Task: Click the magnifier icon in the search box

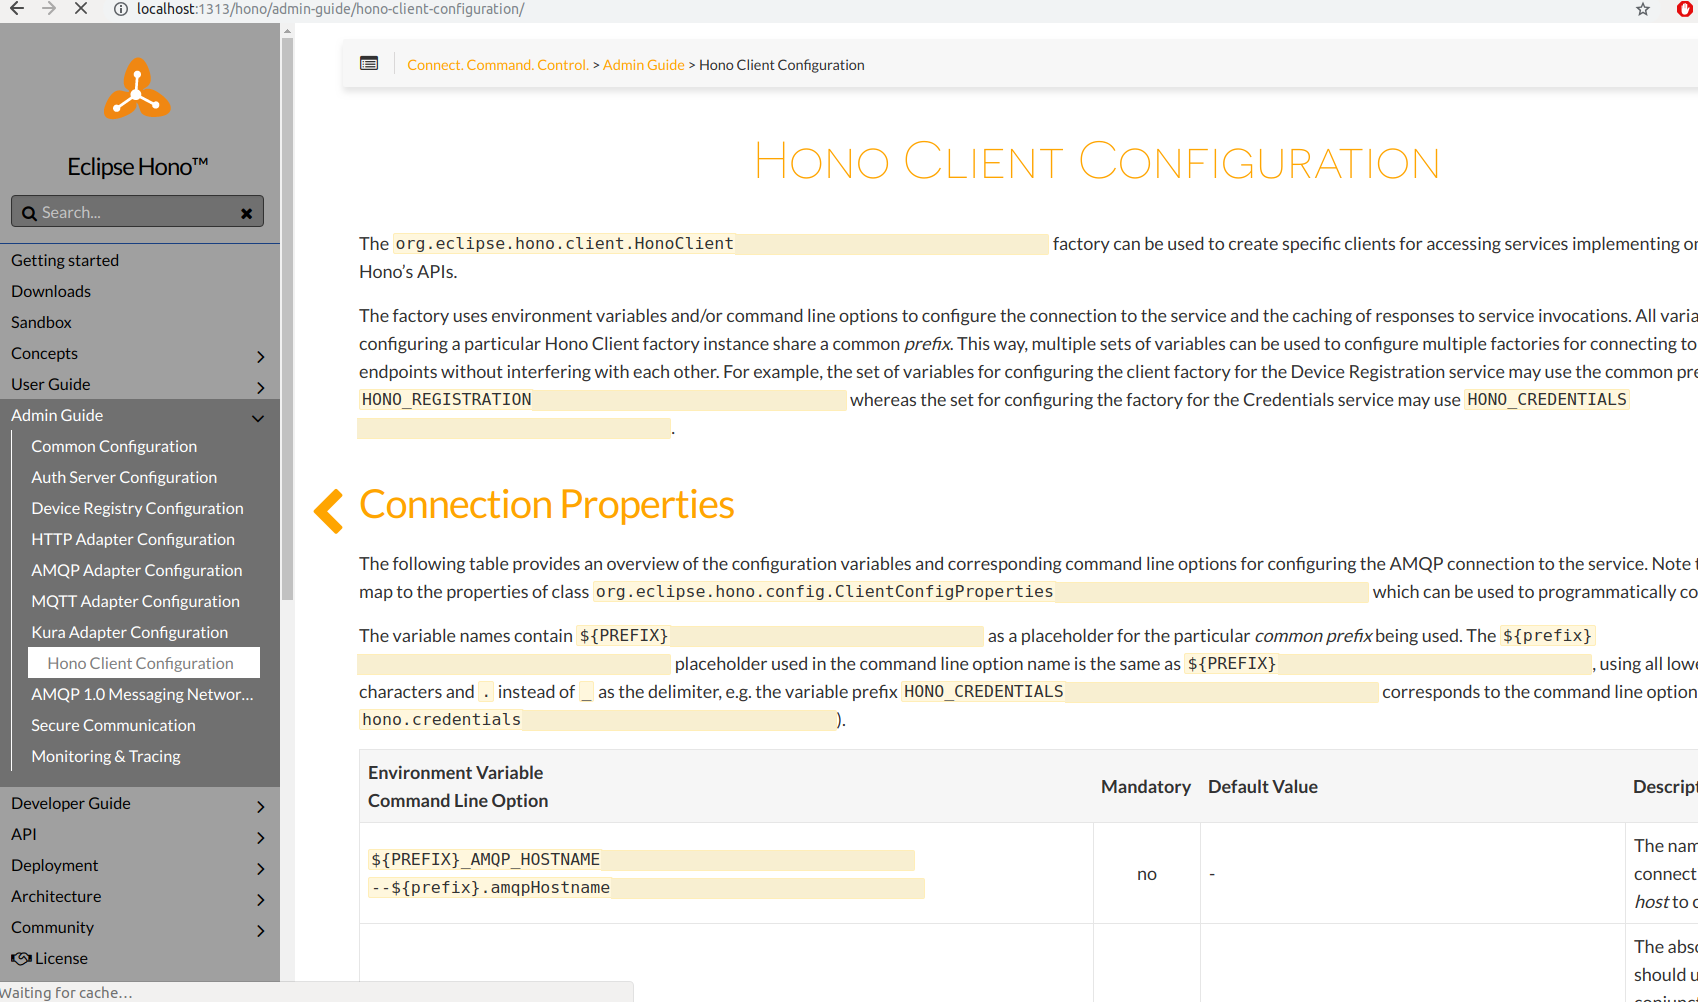Action: click(29, 211)
